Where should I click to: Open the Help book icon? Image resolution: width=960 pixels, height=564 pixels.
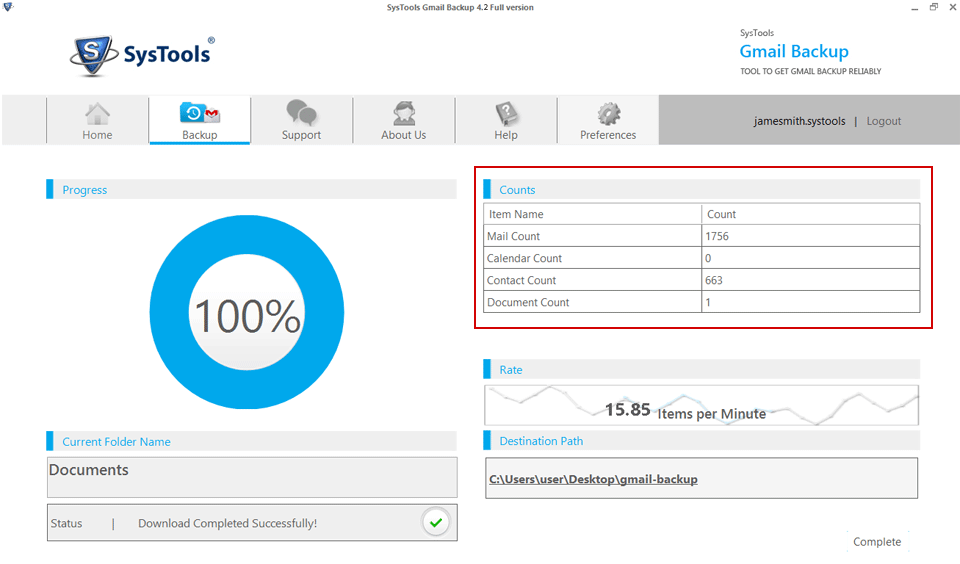click(506, 113)
